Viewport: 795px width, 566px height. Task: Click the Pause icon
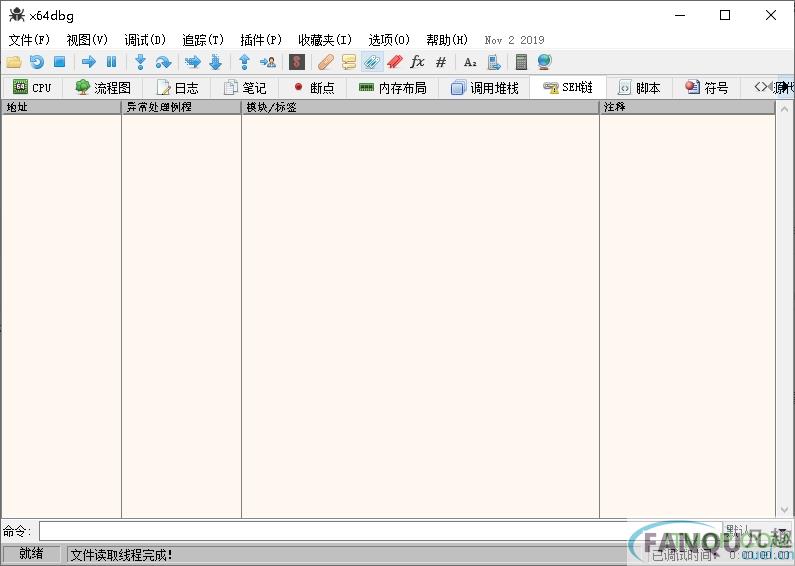point(112,62)
